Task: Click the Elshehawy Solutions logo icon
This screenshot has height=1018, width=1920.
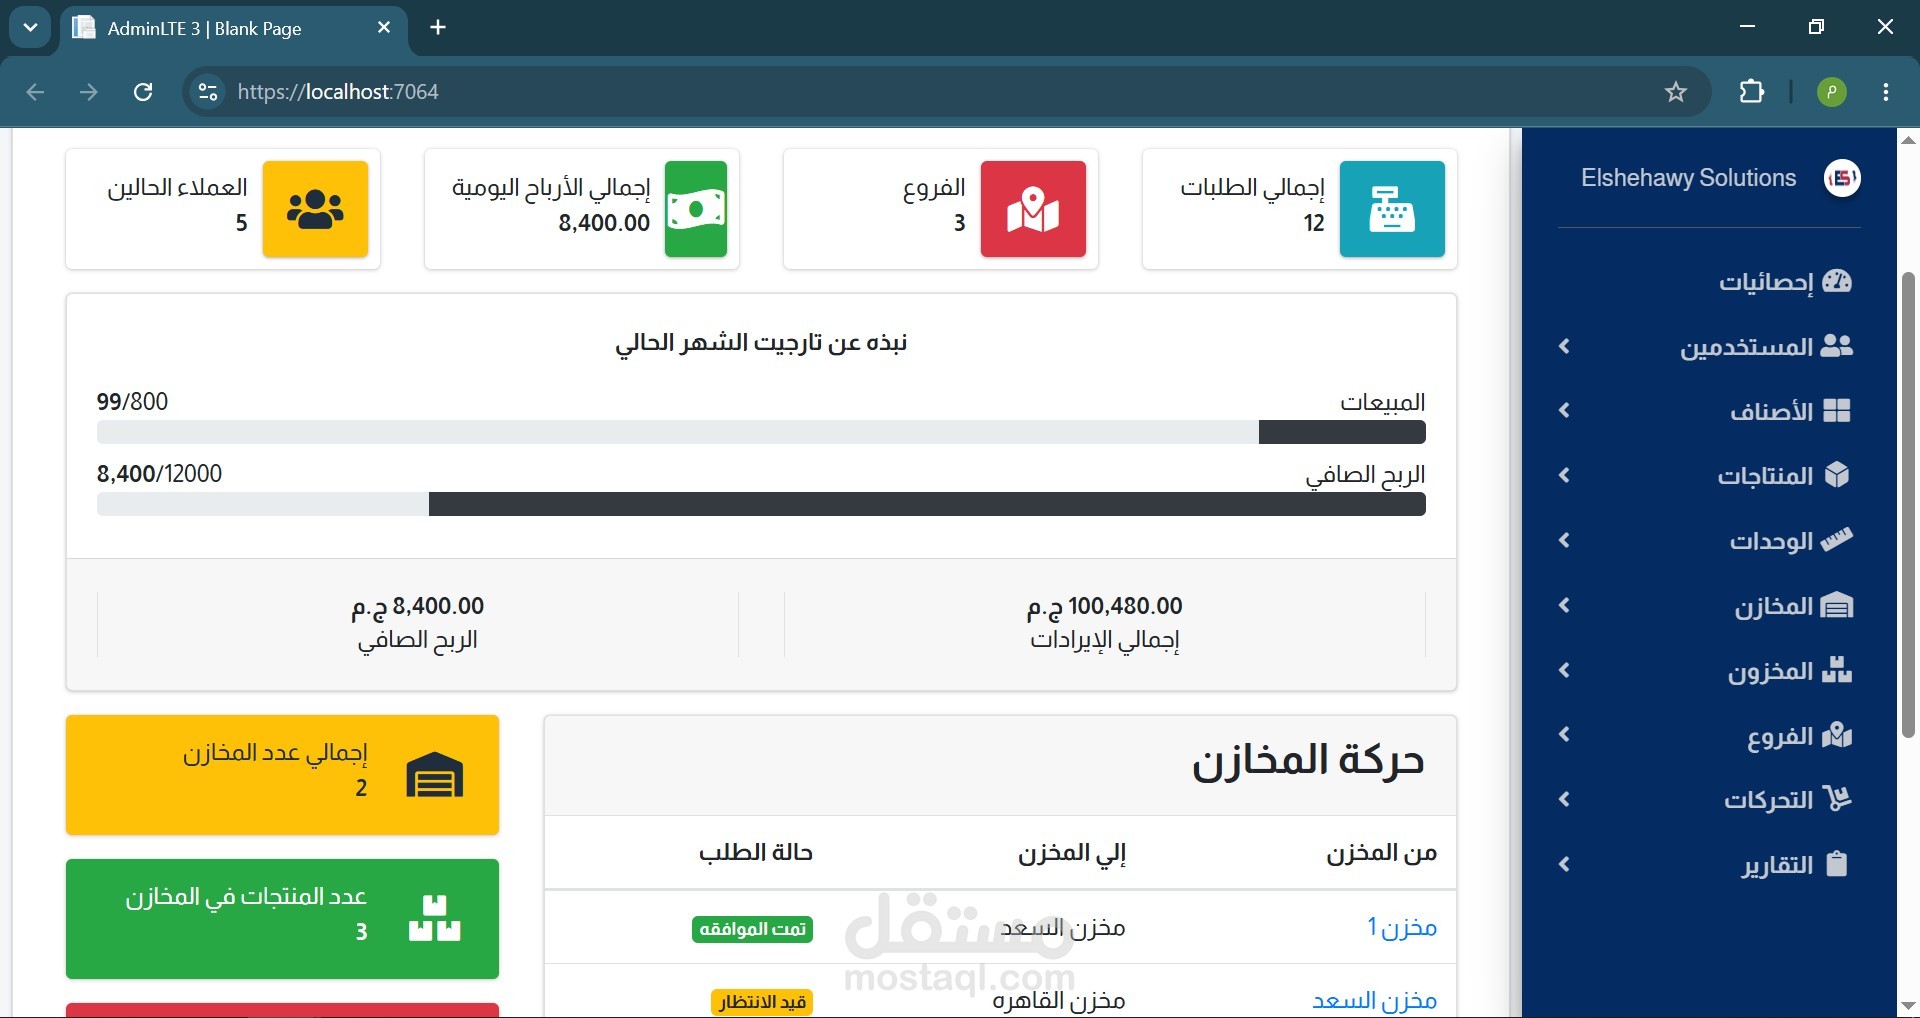Action: tap(1842, 179)
